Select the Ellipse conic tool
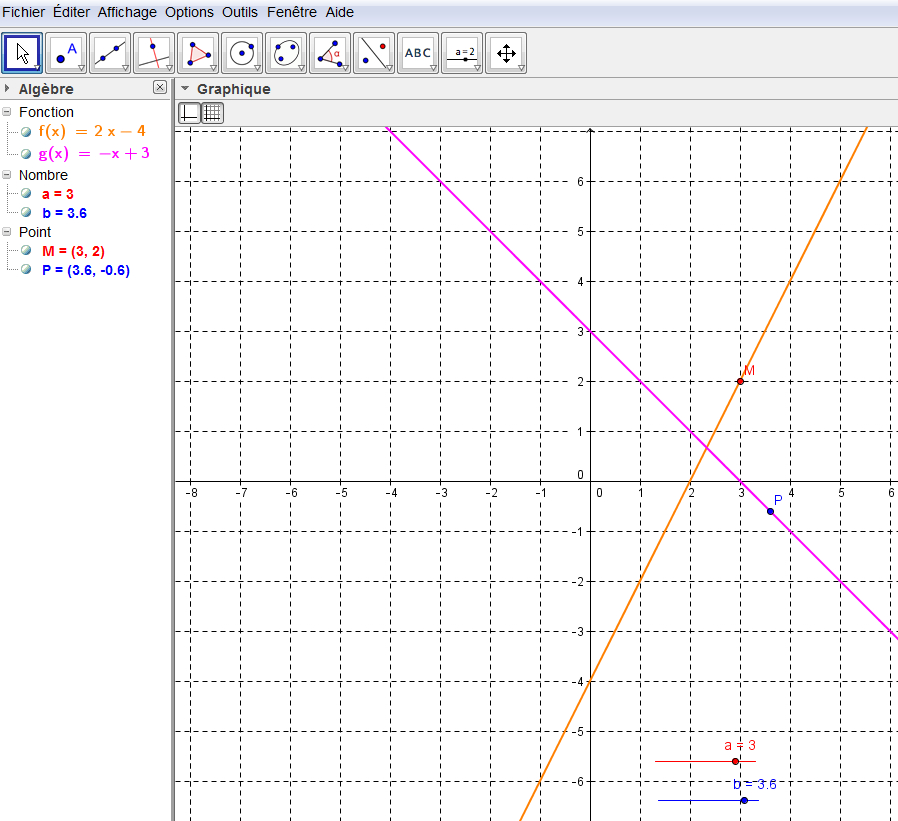The width and height of the screenshot is (898, 821). (286, 53)
